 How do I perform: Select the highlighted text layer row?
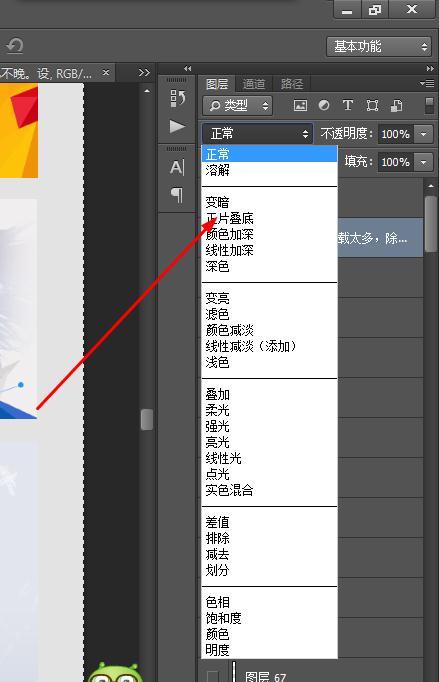(x=380, y=237)
